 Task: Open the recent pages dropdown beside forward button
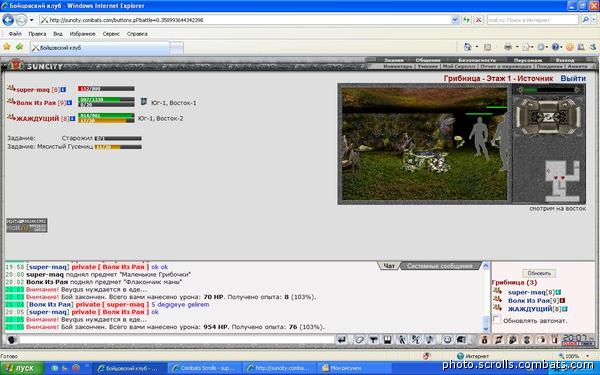pyautogui.click(x=31, y=20)
